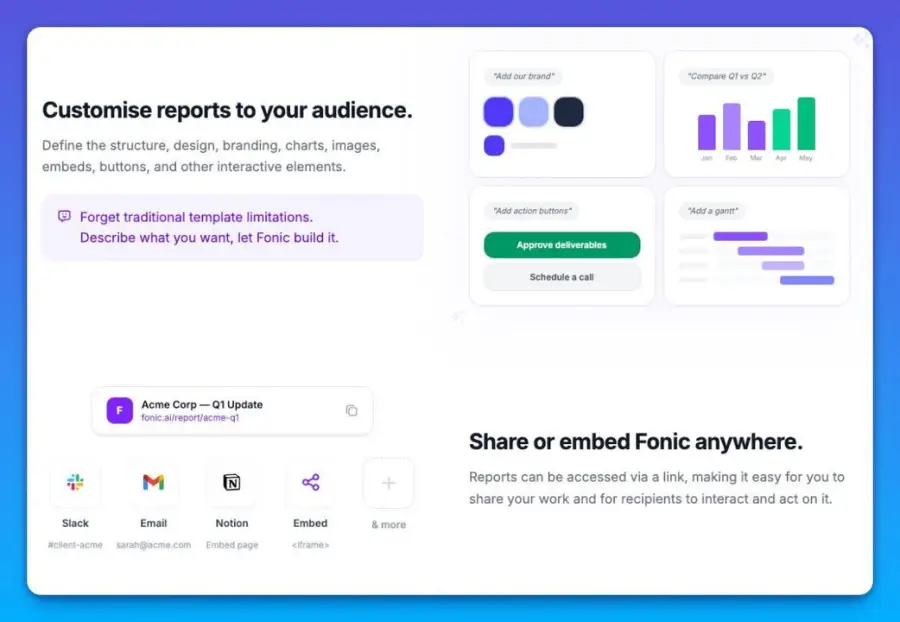The image size is (900, 622).
Task: Copy the report link with the copy icon
Action: coord(351,410)
